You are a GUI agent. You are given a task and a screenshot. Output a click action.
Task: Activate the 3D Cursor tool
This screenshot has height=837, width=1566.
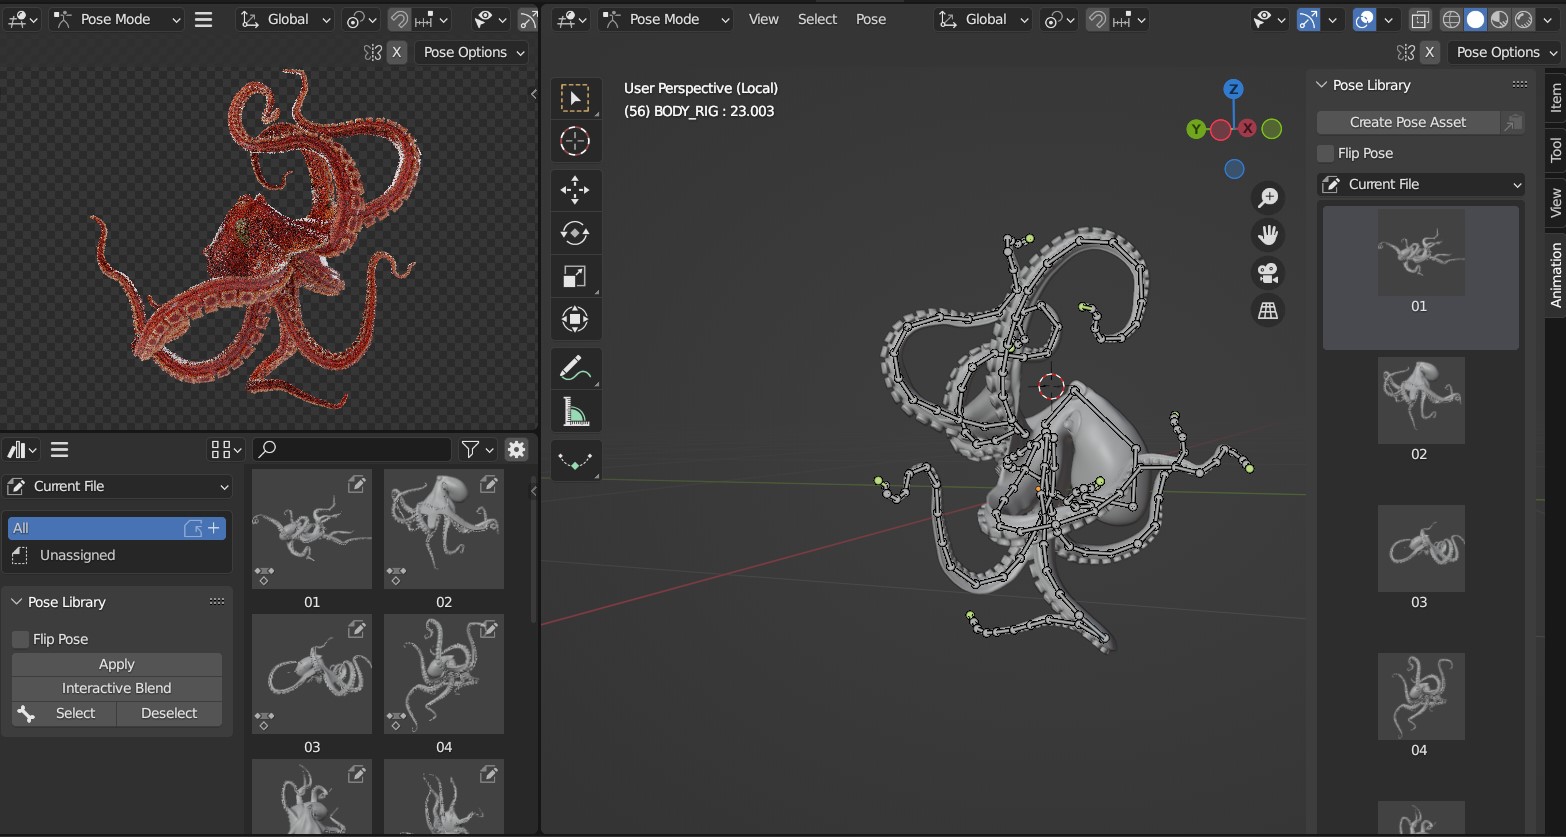(575, 141)
